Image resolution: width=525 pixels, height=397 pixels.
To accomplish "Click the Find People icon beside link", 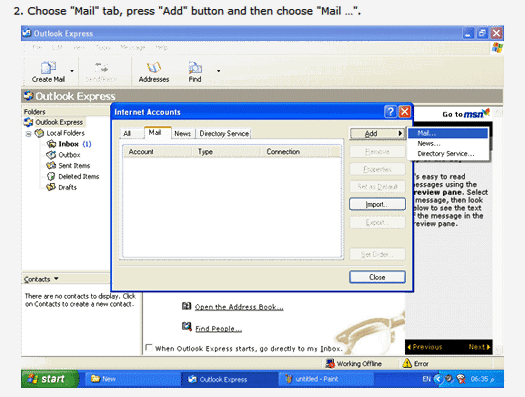I will pos(186,326).
